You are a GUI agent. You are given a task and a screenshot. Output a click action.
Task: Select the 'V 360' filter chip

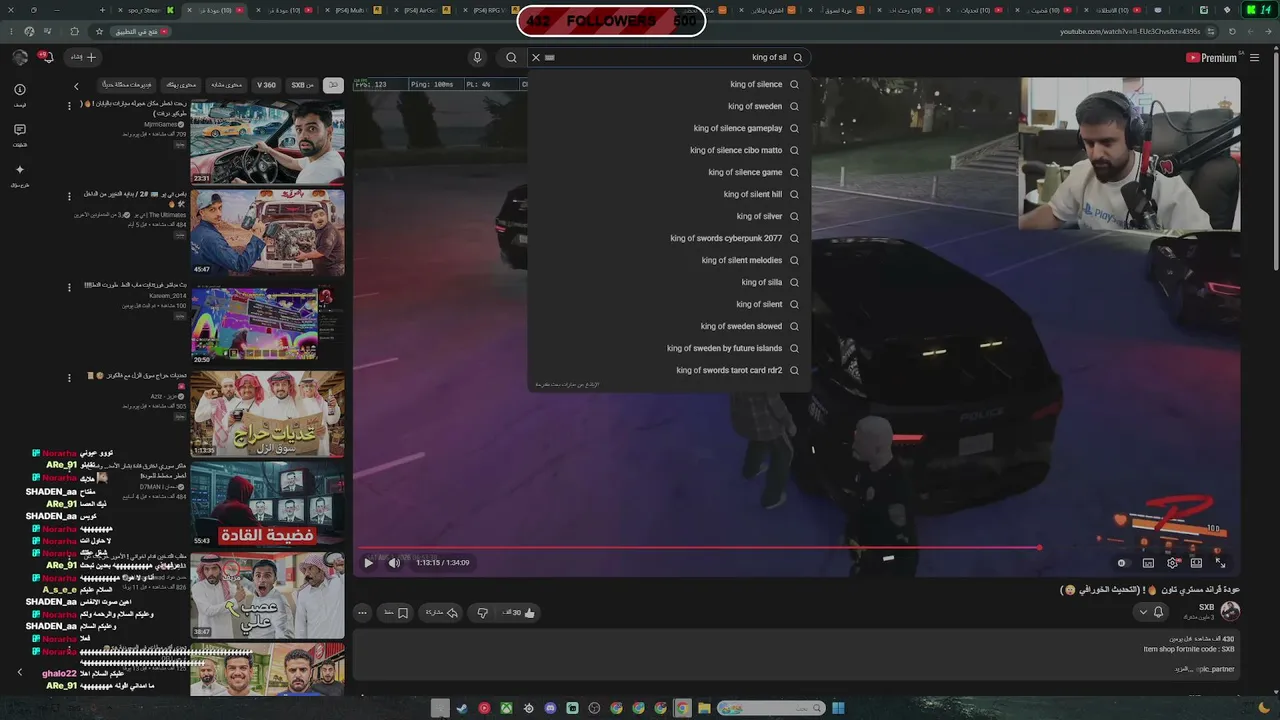[266, 85]
